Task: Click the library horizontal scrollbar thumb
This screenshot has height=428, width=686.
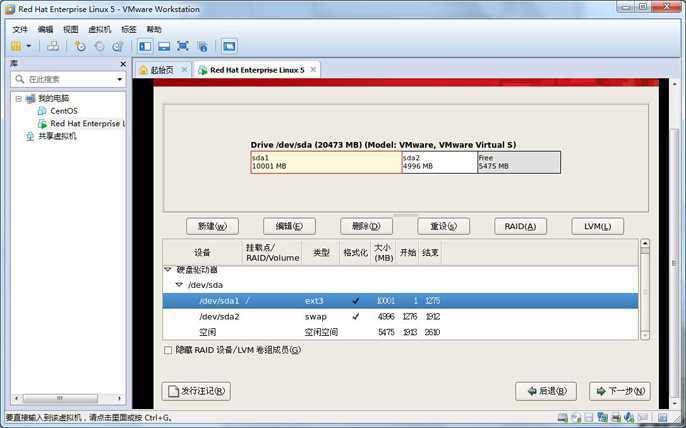Action: [x=60, y=398]
